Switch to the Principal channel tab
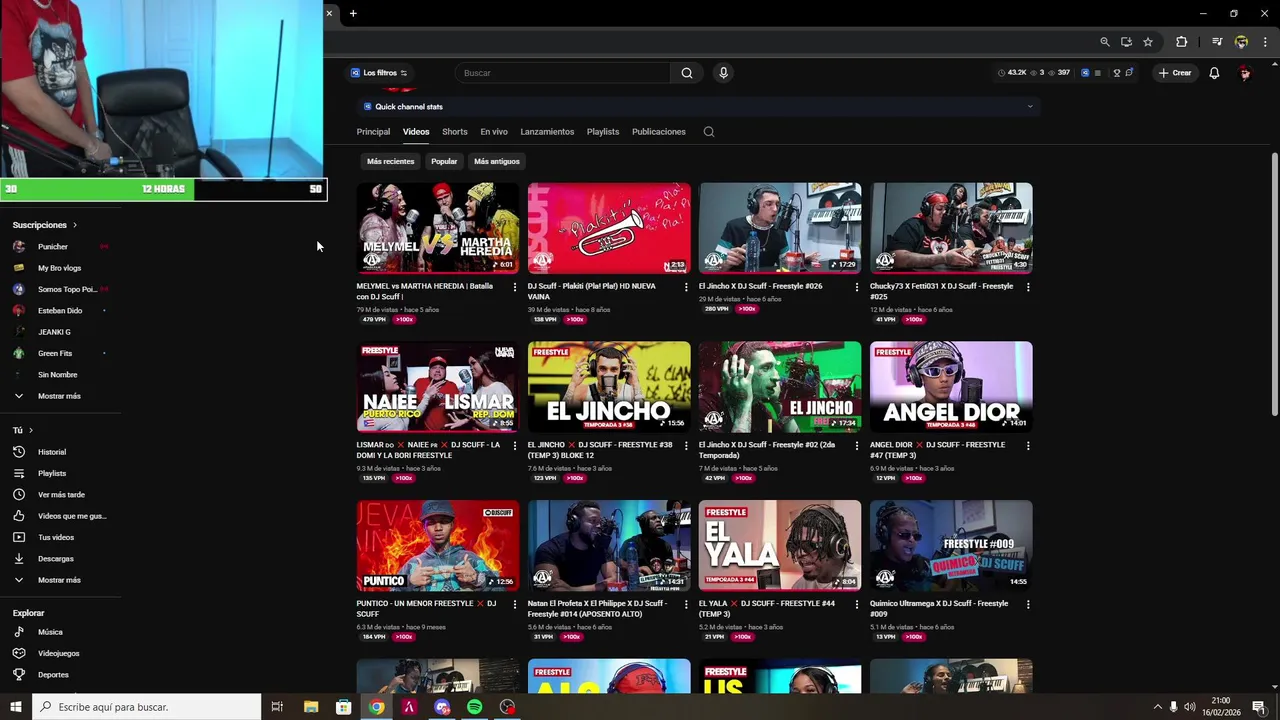The image size is (1280, 720). (373, 132)
